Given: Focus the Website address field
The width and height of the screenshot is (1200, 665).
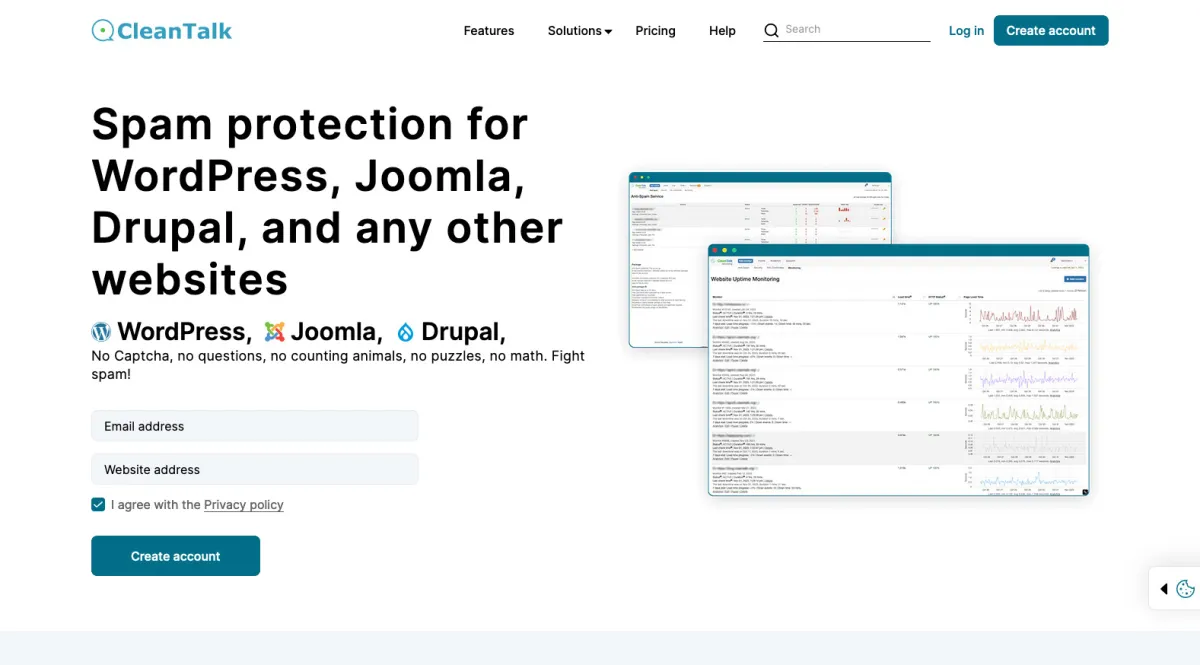Looking at the screenshot, I should click(255, 469).
